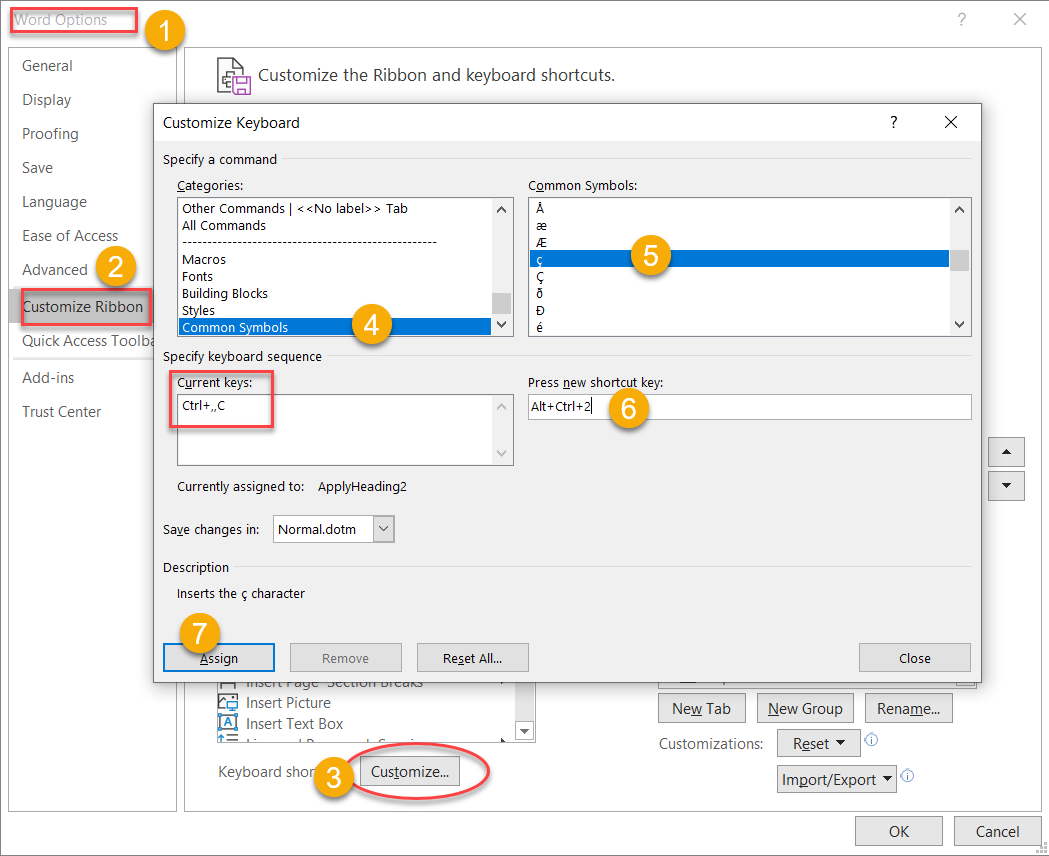Screen dimensions: 1049x856
Task: Click the move down arrow button
Action: tap(1006, 486)
